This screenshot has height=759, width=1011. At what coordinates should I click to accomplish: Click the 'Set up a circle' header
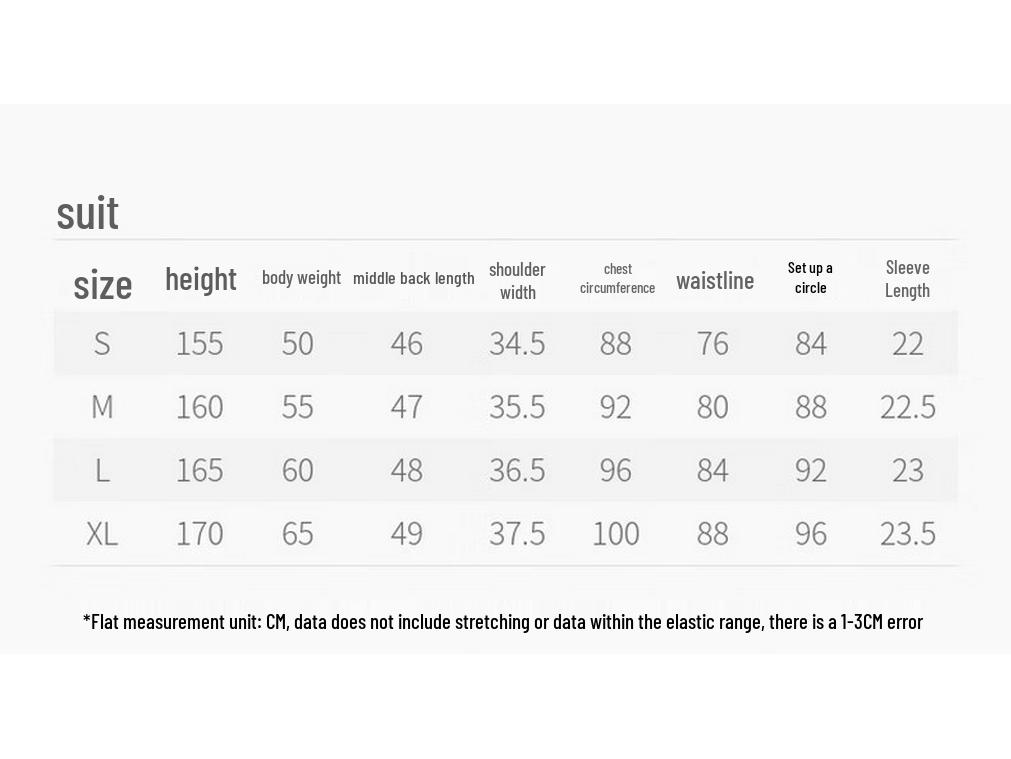click(x=810, y=278)
